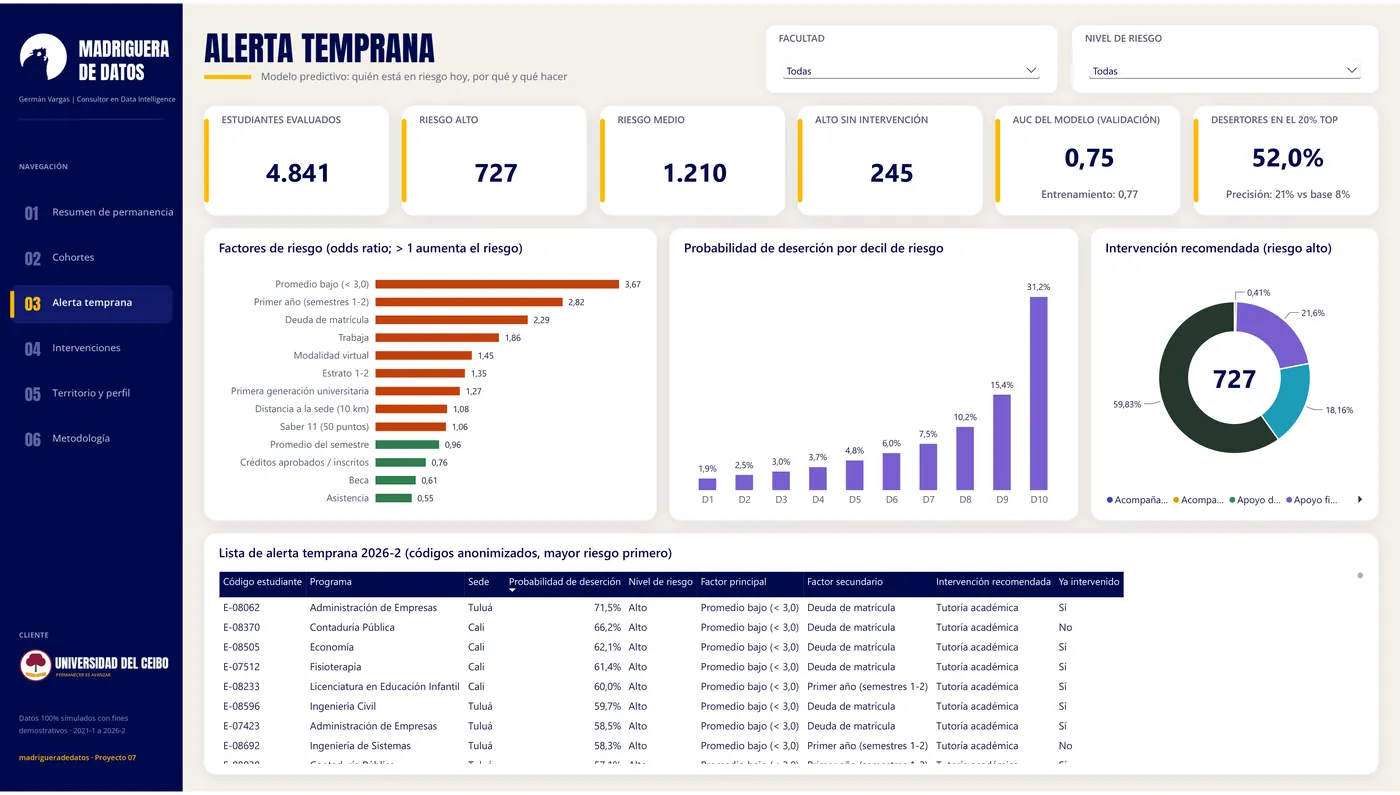Viewport: 1400px width, 795px height.
Task: Sort table by Código estudiante header
Action: point(262,582)
